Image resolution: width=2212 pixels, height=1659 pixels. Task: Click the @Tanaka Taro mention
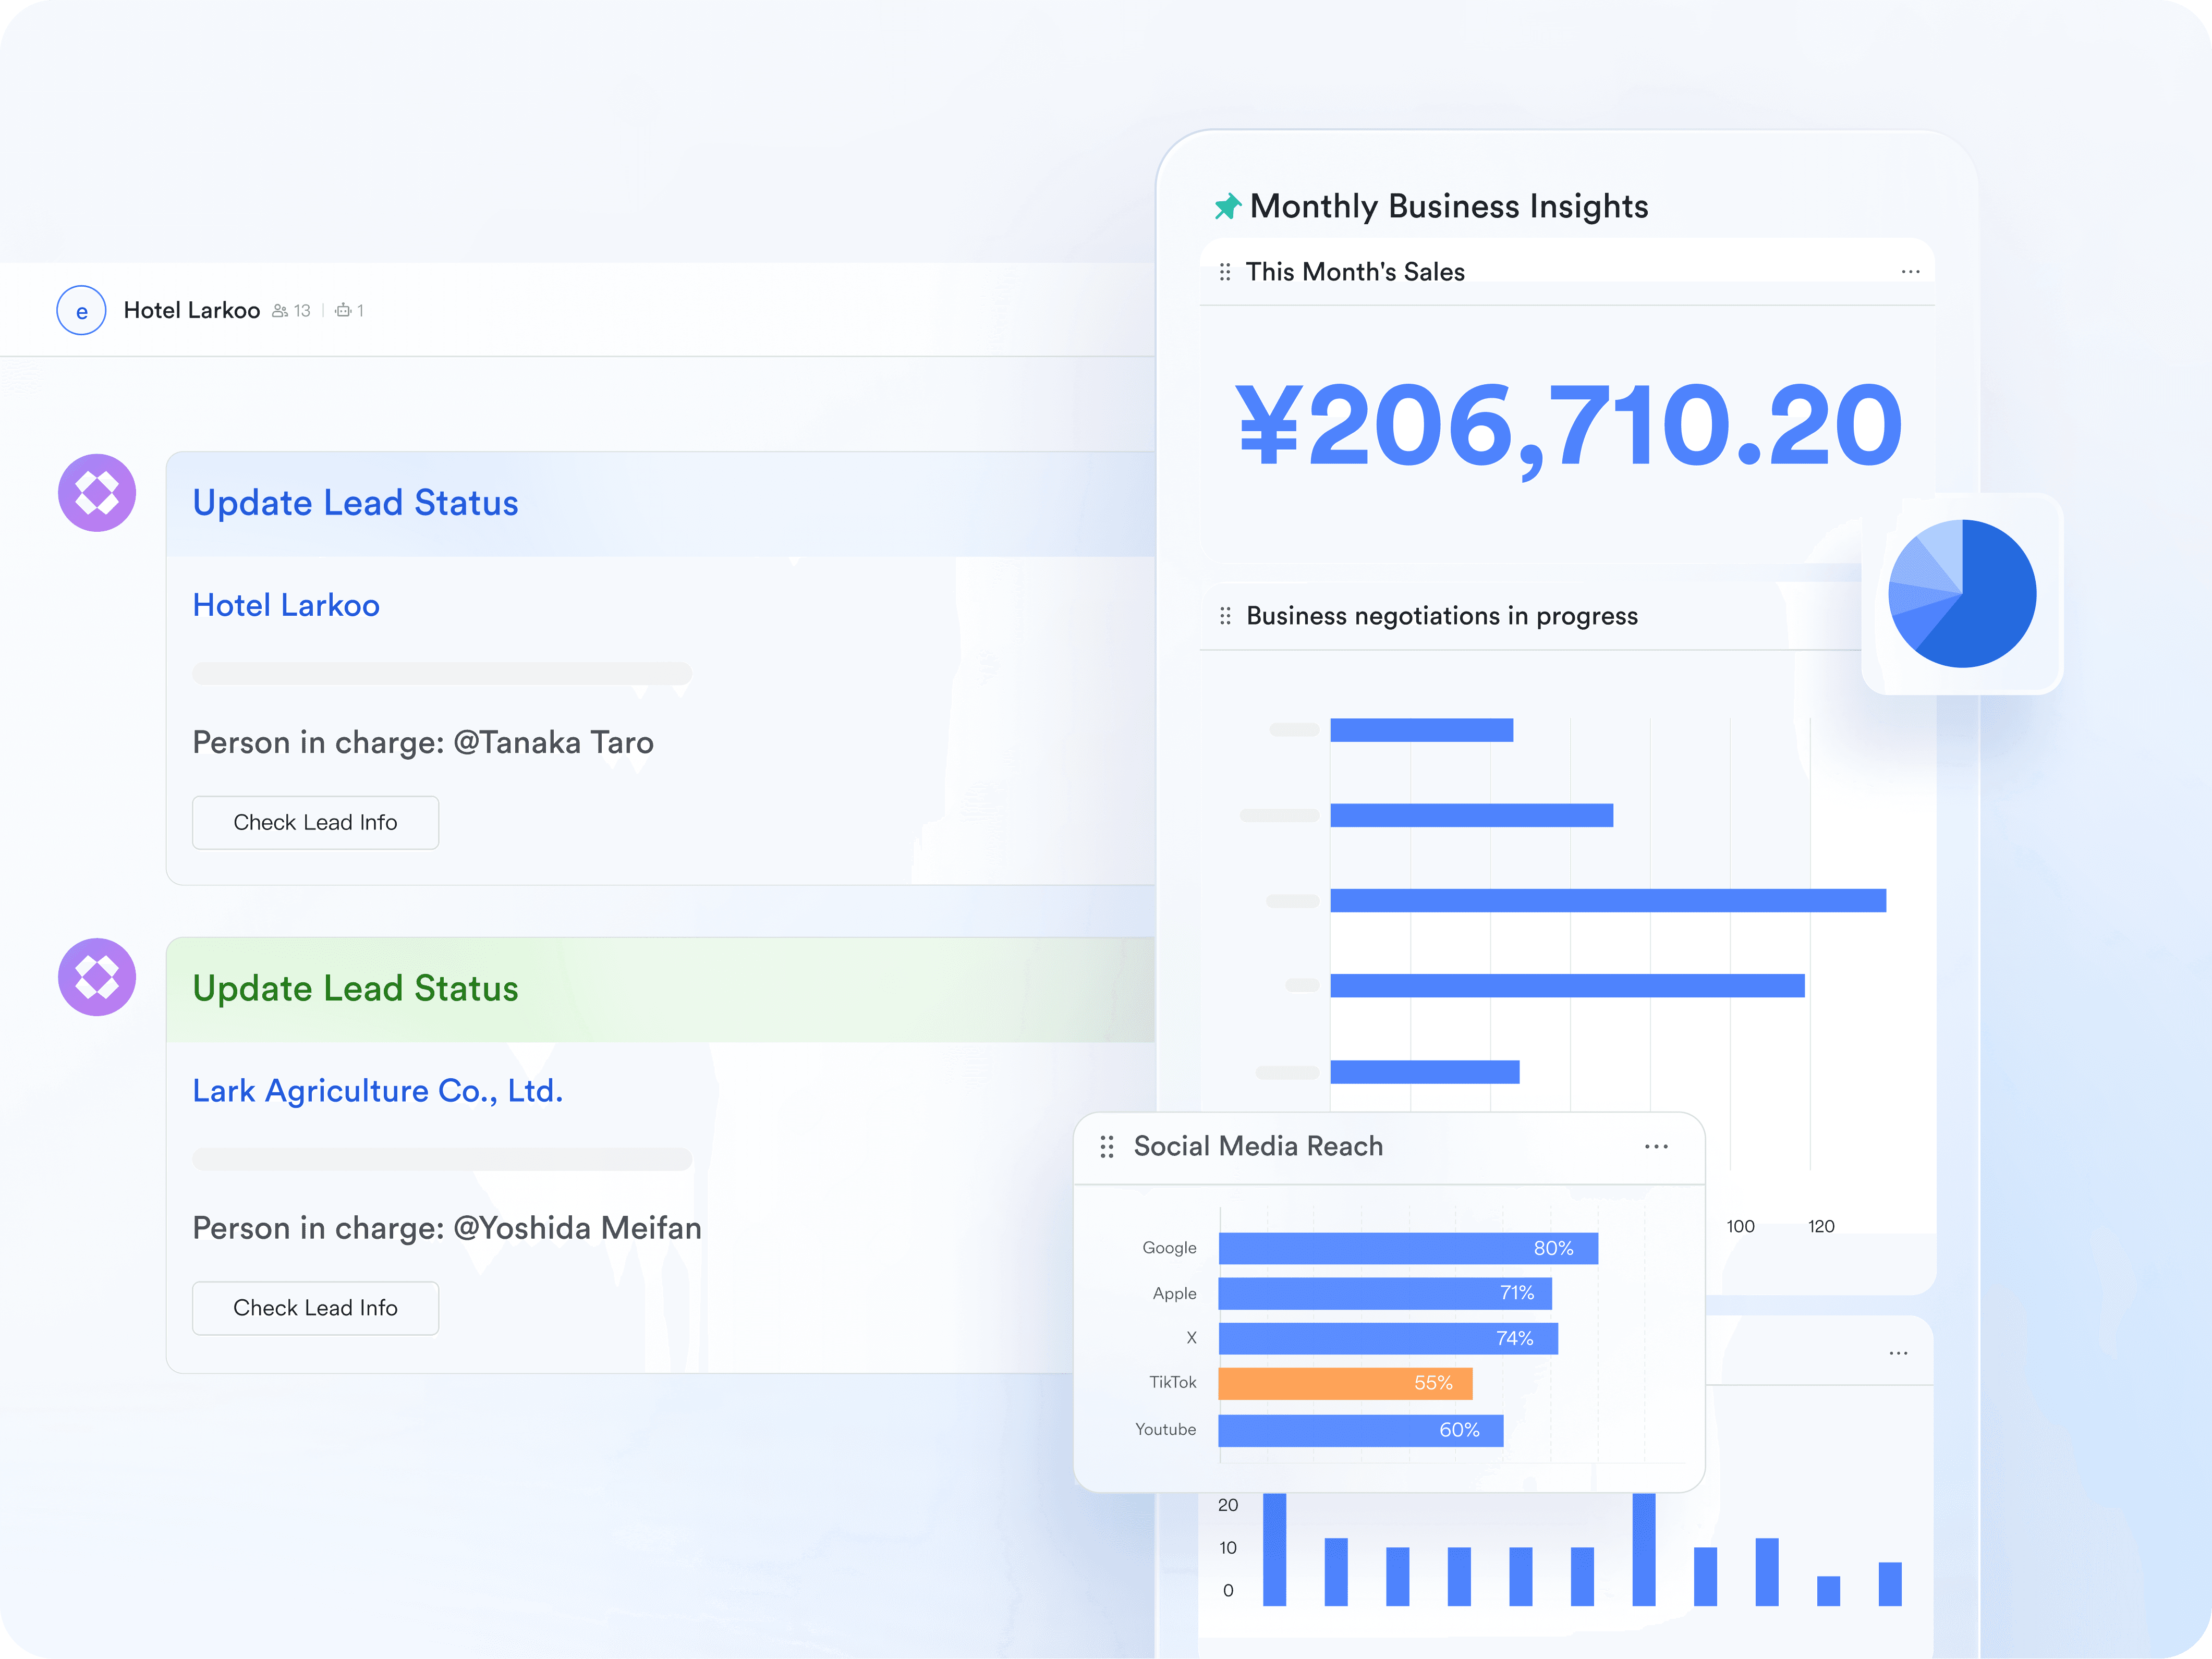click(x=553, y=743)
